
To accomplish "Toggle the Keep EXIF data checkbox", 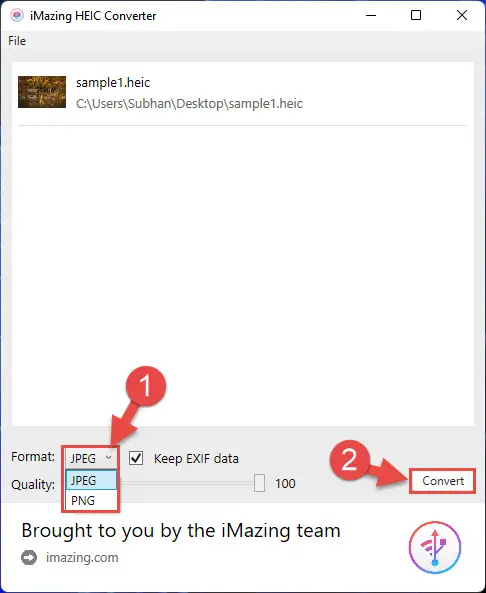I will coord(136,458).
